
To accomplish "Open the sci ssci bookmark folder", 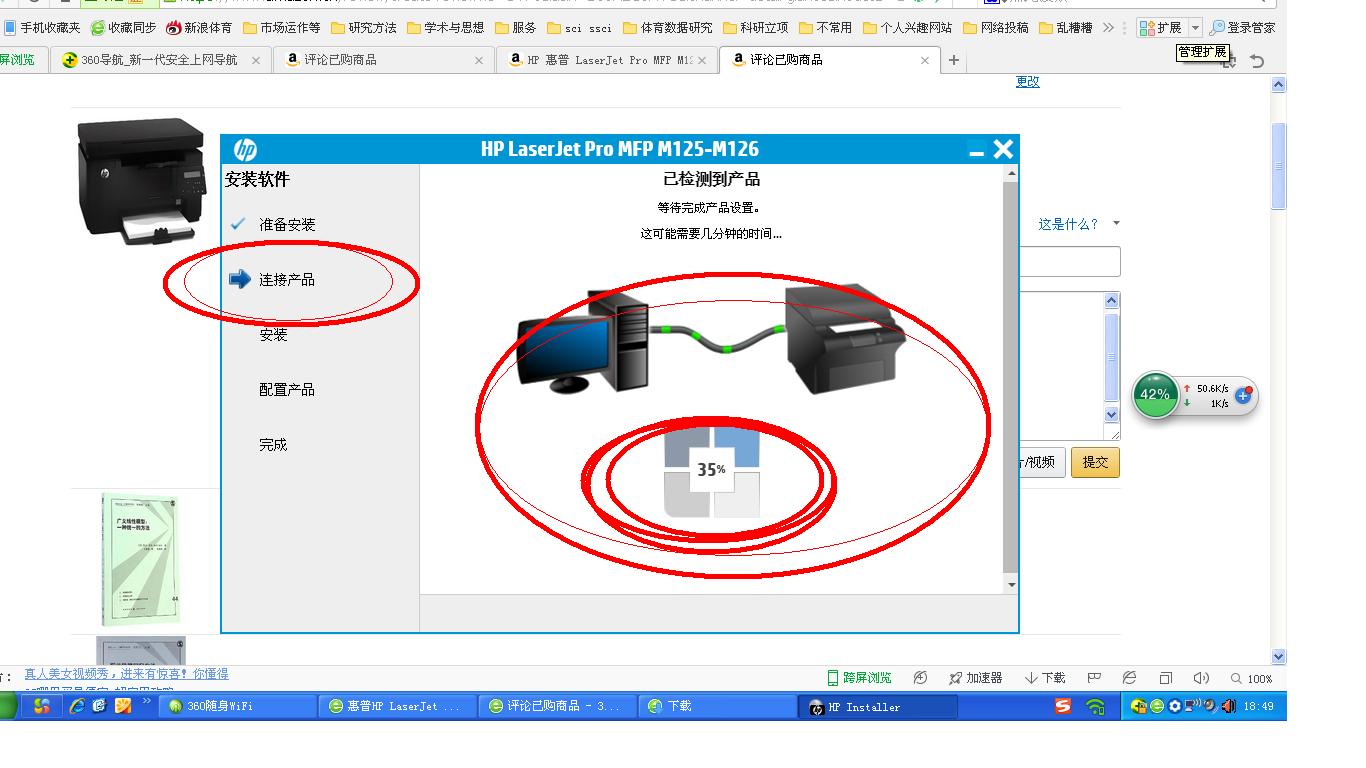I will coord(580,28).
